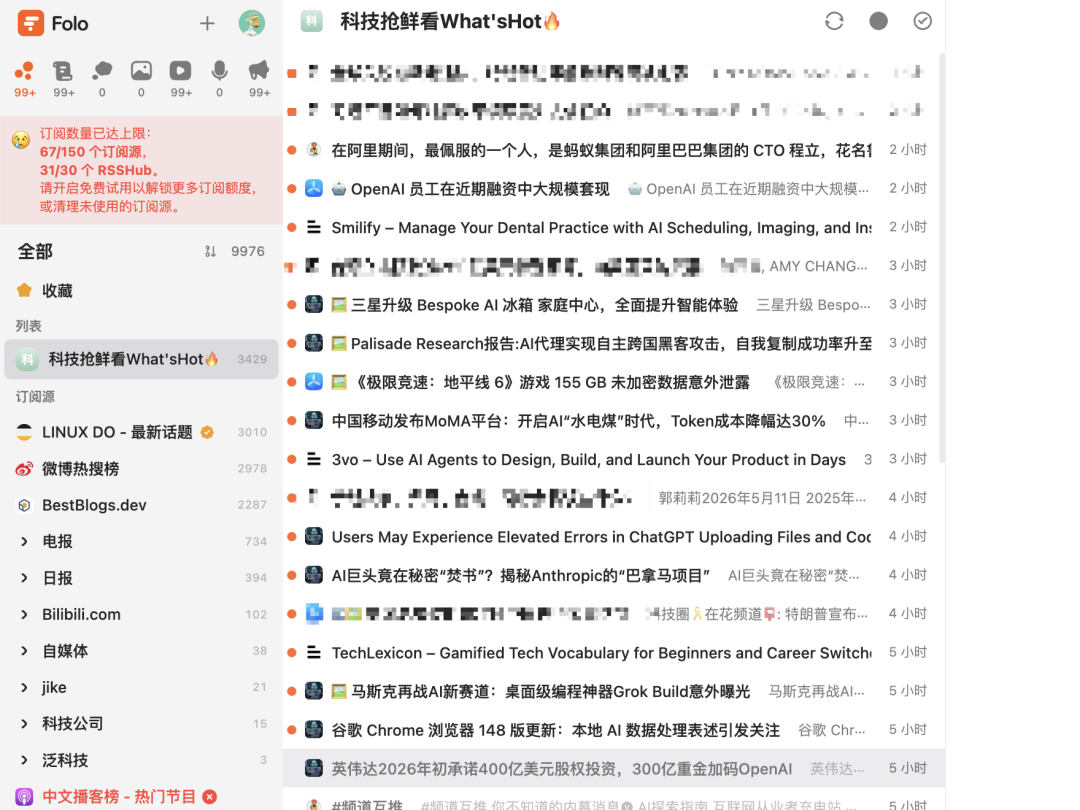This screenshot has height=810, width=1080.
Task: Select 科技抢鲜看What'sHot list in sidebar
Action: (141, 359)
